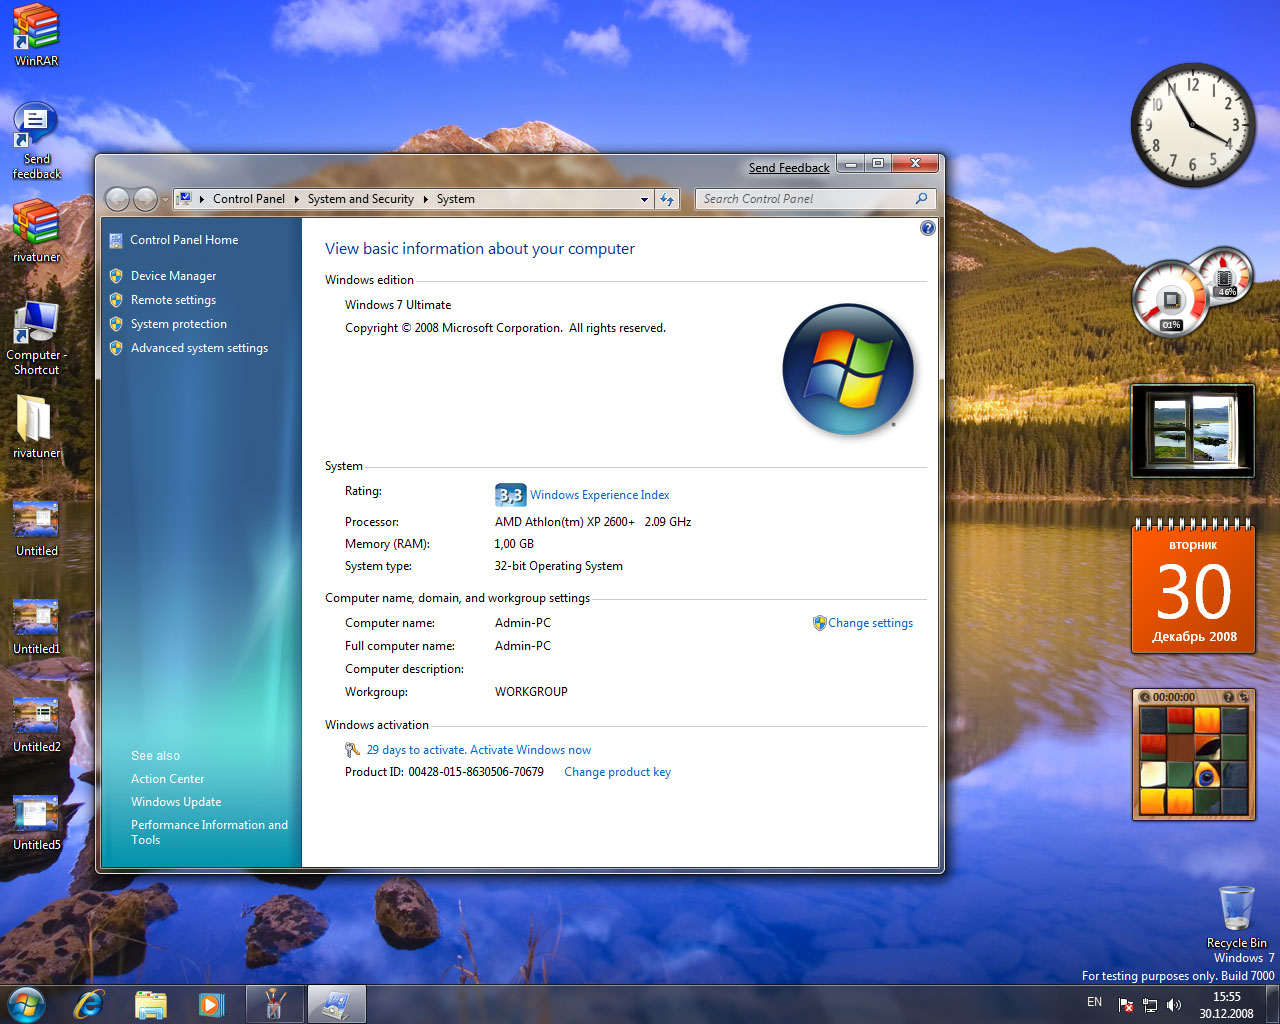Screen dimensions: 1280x1024
Task: Expand the arrow after System and Security breadcrumb
Action: (426, 199)
